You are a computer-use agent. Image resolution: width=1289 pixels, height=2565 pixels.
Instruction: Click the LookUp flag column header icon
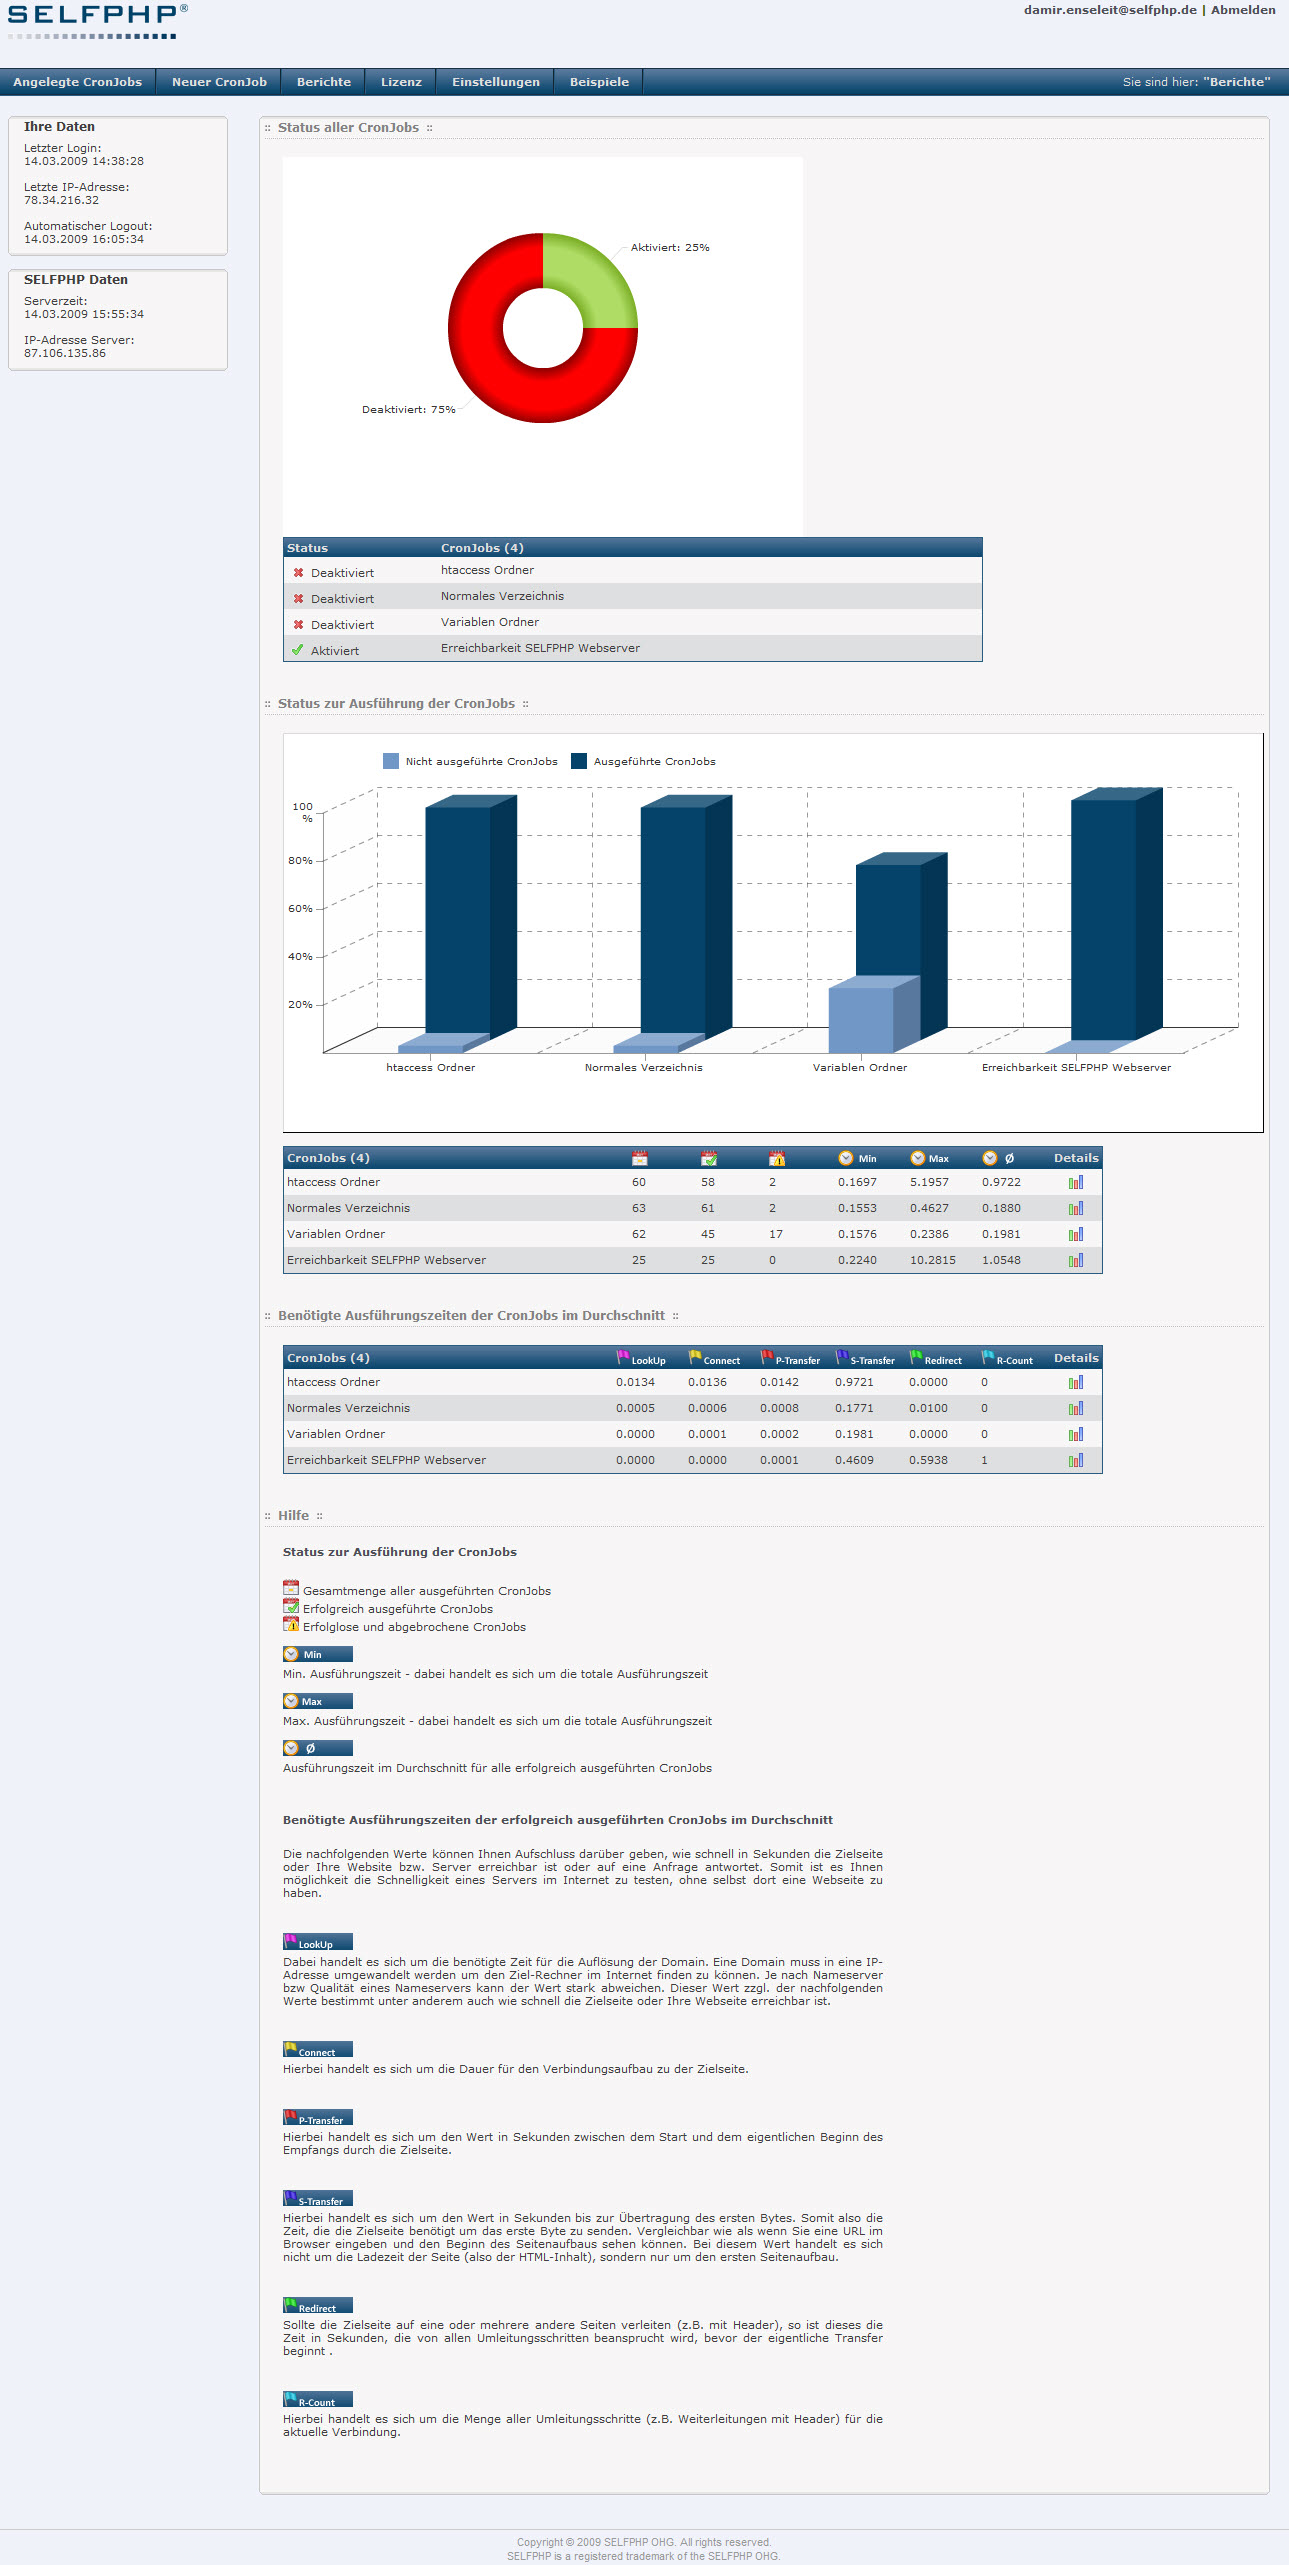(x=623, y=1357)
